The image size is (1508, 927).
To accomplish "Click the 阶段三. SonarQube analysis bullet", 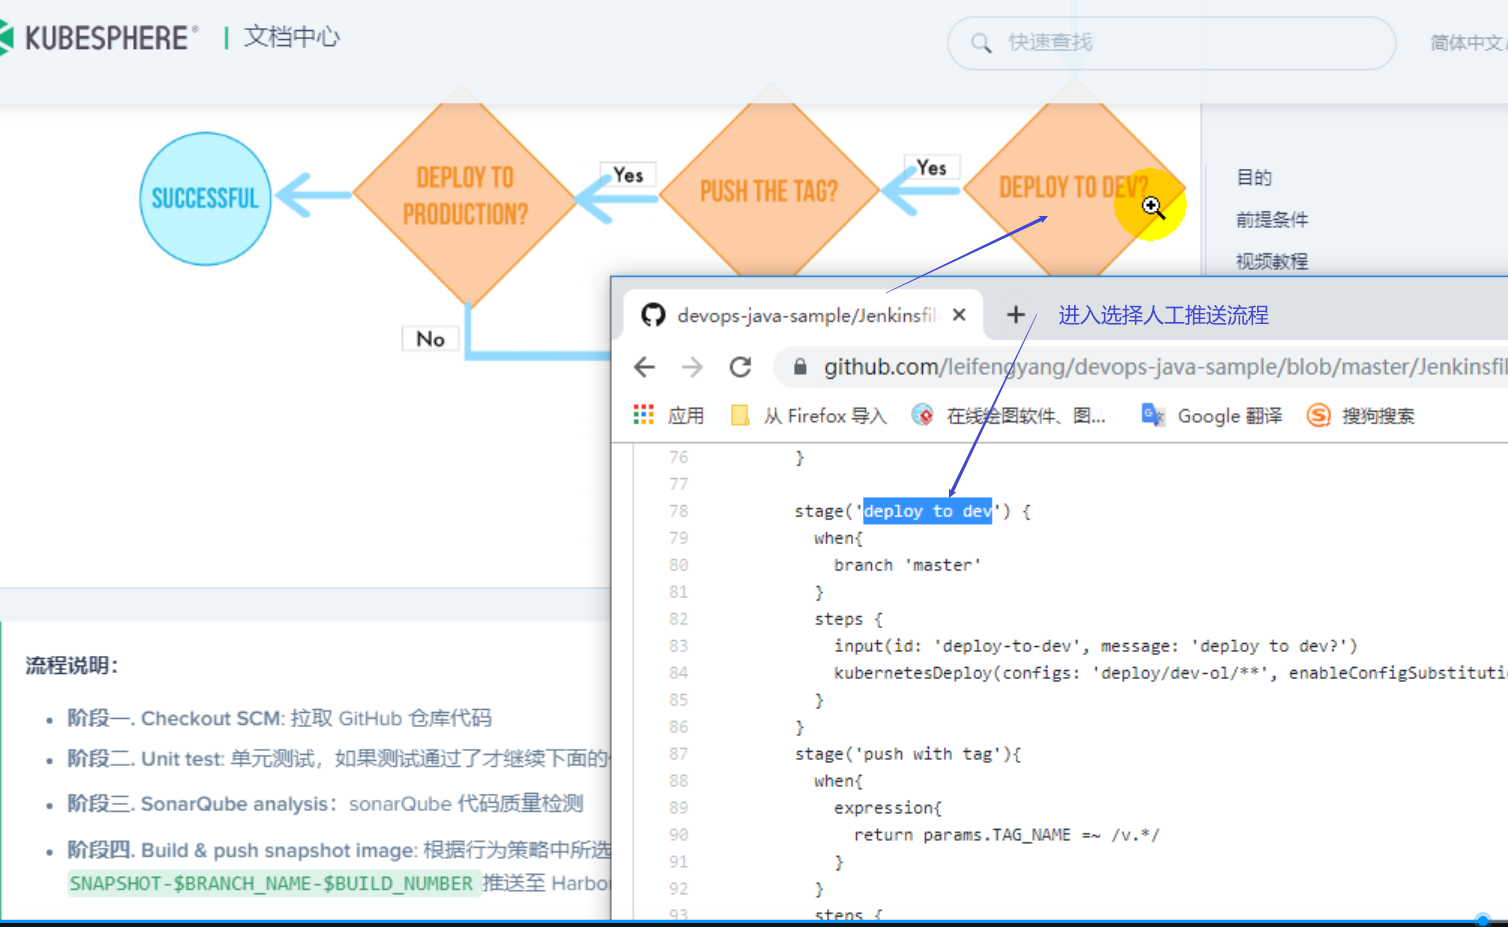I will tap(325, 804).
